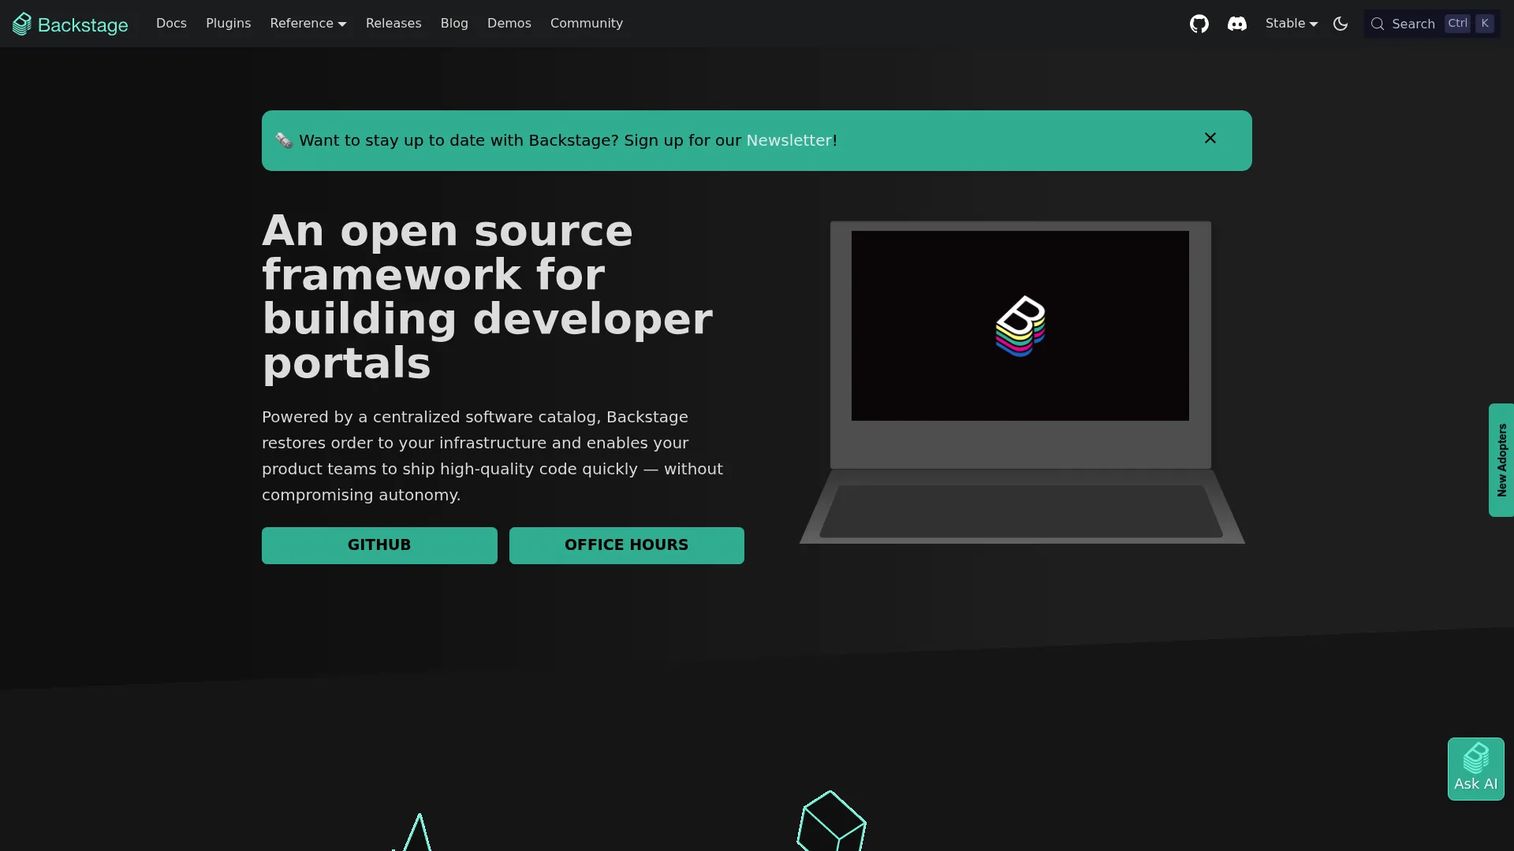
Task: Open the Demos page
Action: pyautogui.click(x=509, y=23)
